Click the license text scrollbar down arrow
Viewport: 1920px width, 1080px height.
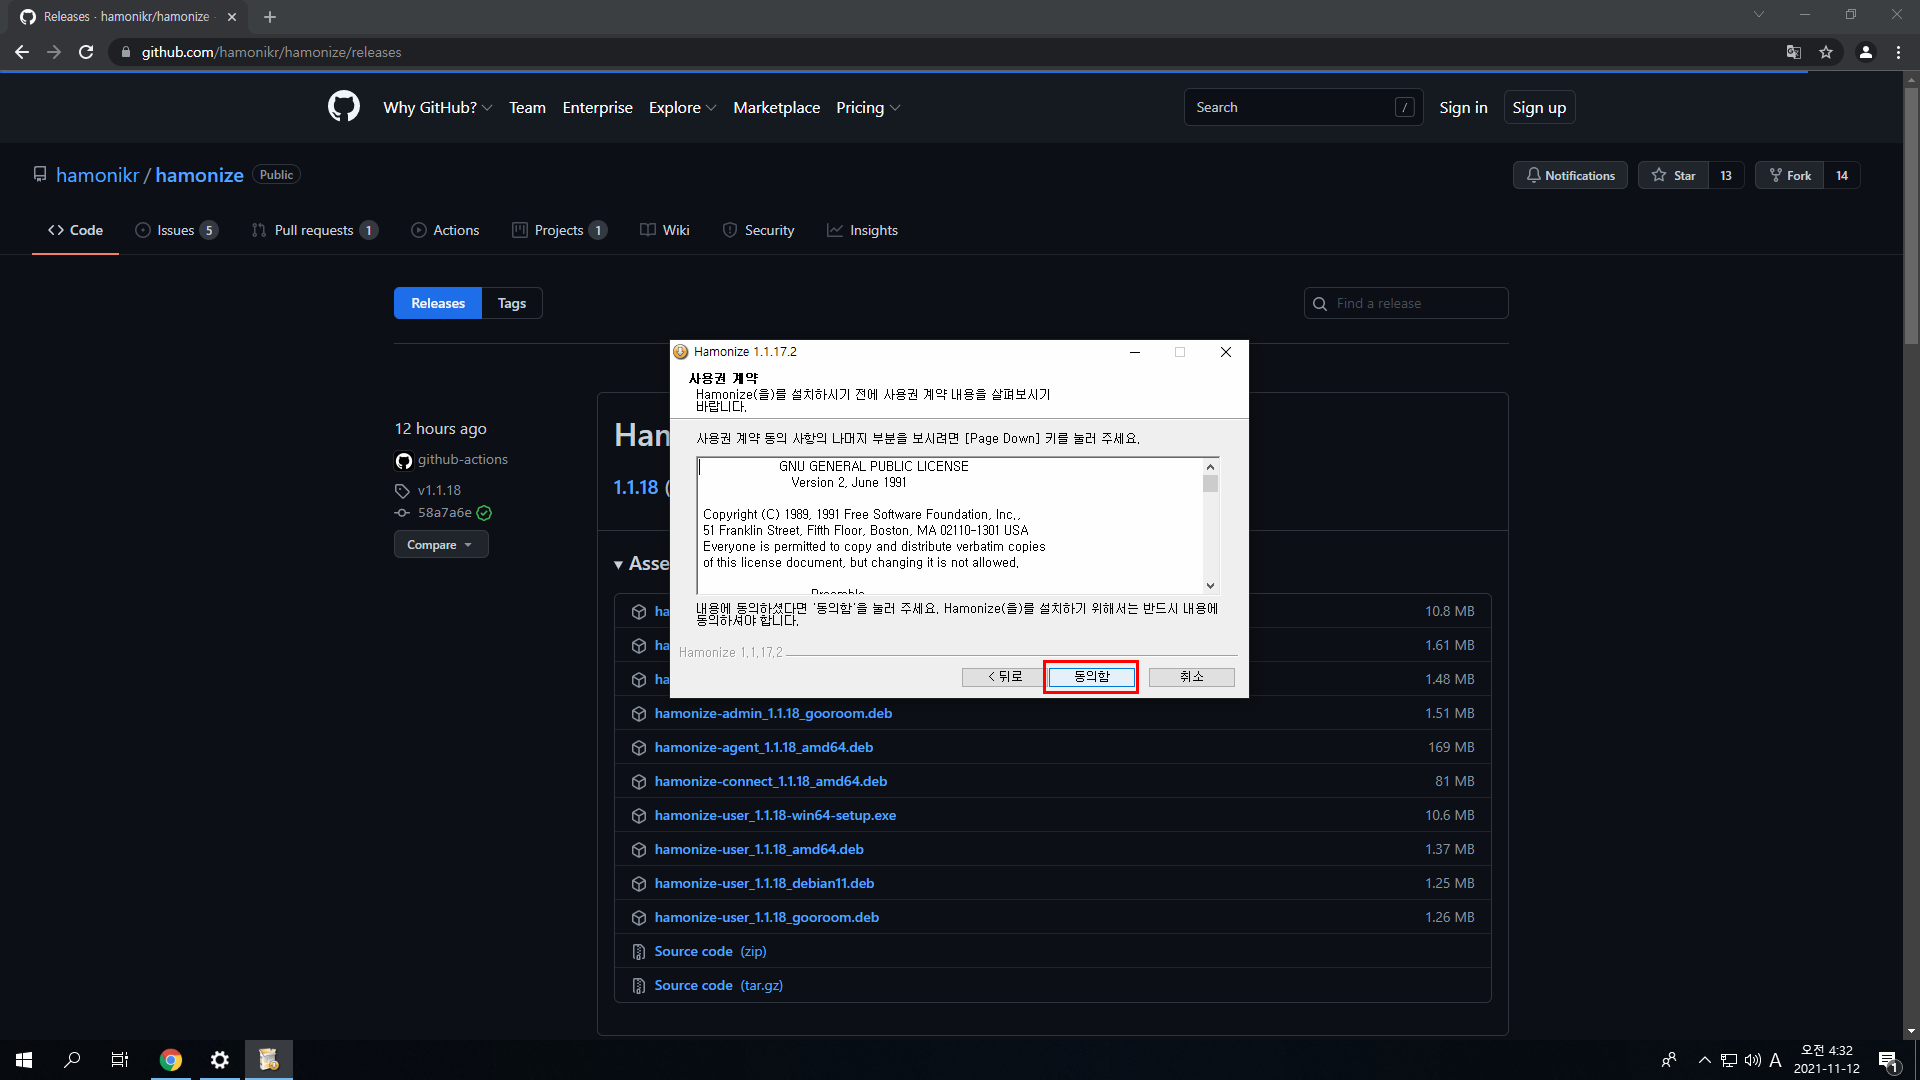tap(1210, 586)
